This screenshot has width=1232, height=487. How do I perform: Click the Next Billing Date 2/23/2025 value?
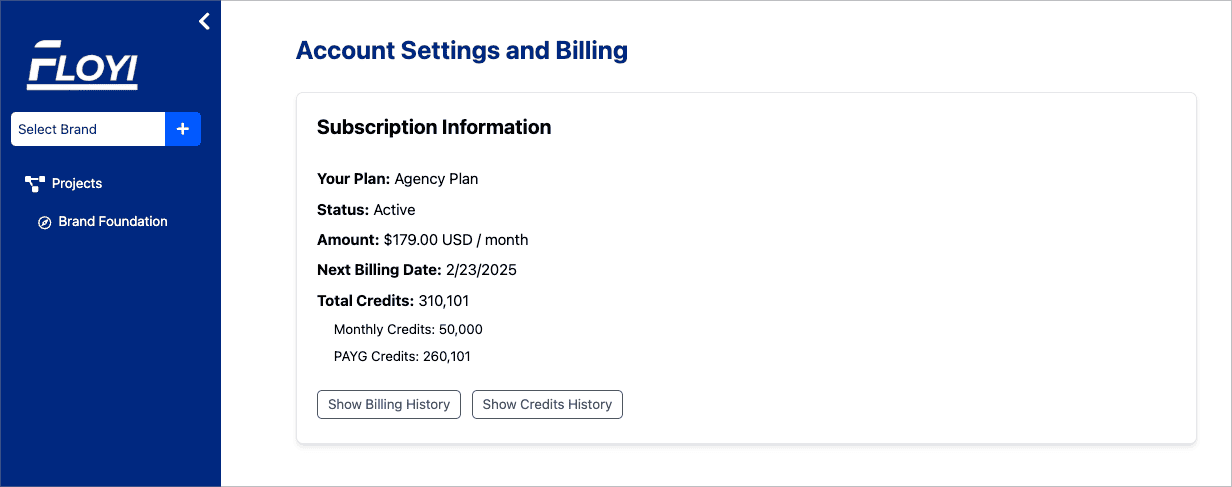[481, 270]
